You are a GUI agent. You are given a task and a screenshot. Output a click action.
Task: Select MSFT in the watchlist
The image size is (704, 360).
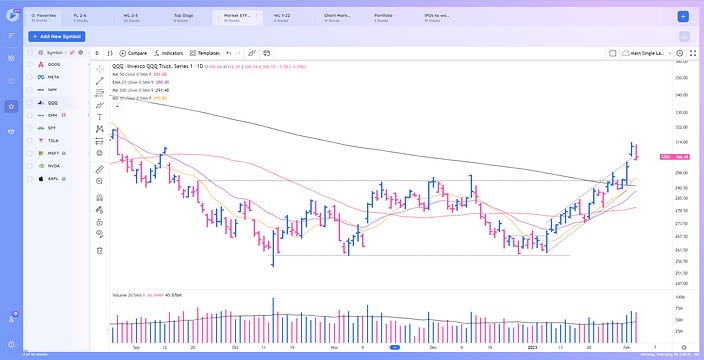pos(53,154)
